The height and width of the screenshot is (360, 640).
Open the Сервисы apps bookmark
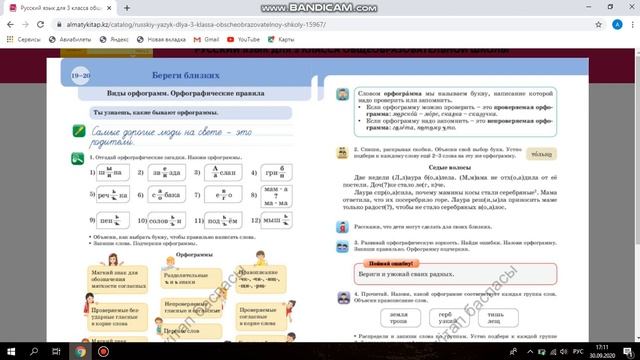tap(24, 40)
